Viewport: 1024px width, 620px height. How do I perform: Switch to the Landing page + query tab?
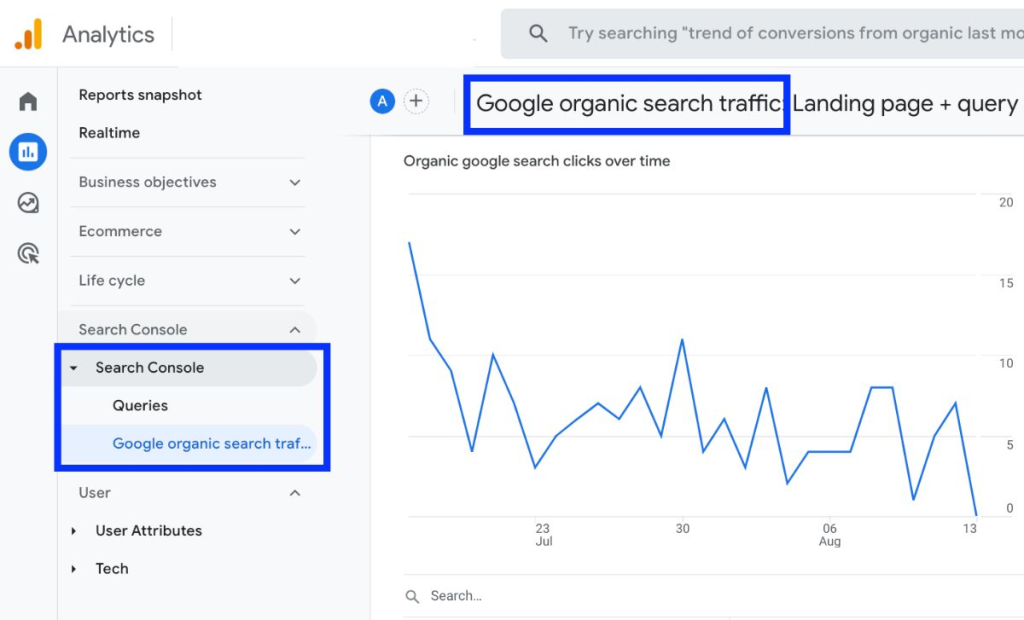pos(905,103)
